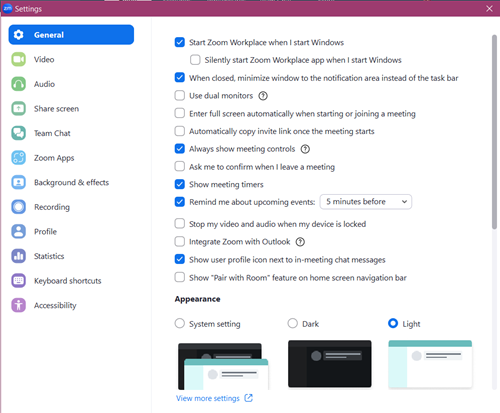The image size is (500, 413).
Task: Open the Audio settings tab
Action: (71, 84)
